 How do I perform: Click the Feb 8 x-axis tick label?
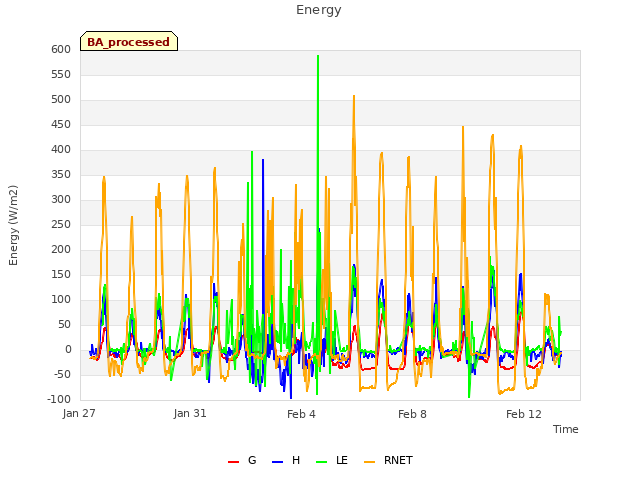coord(412,414)
